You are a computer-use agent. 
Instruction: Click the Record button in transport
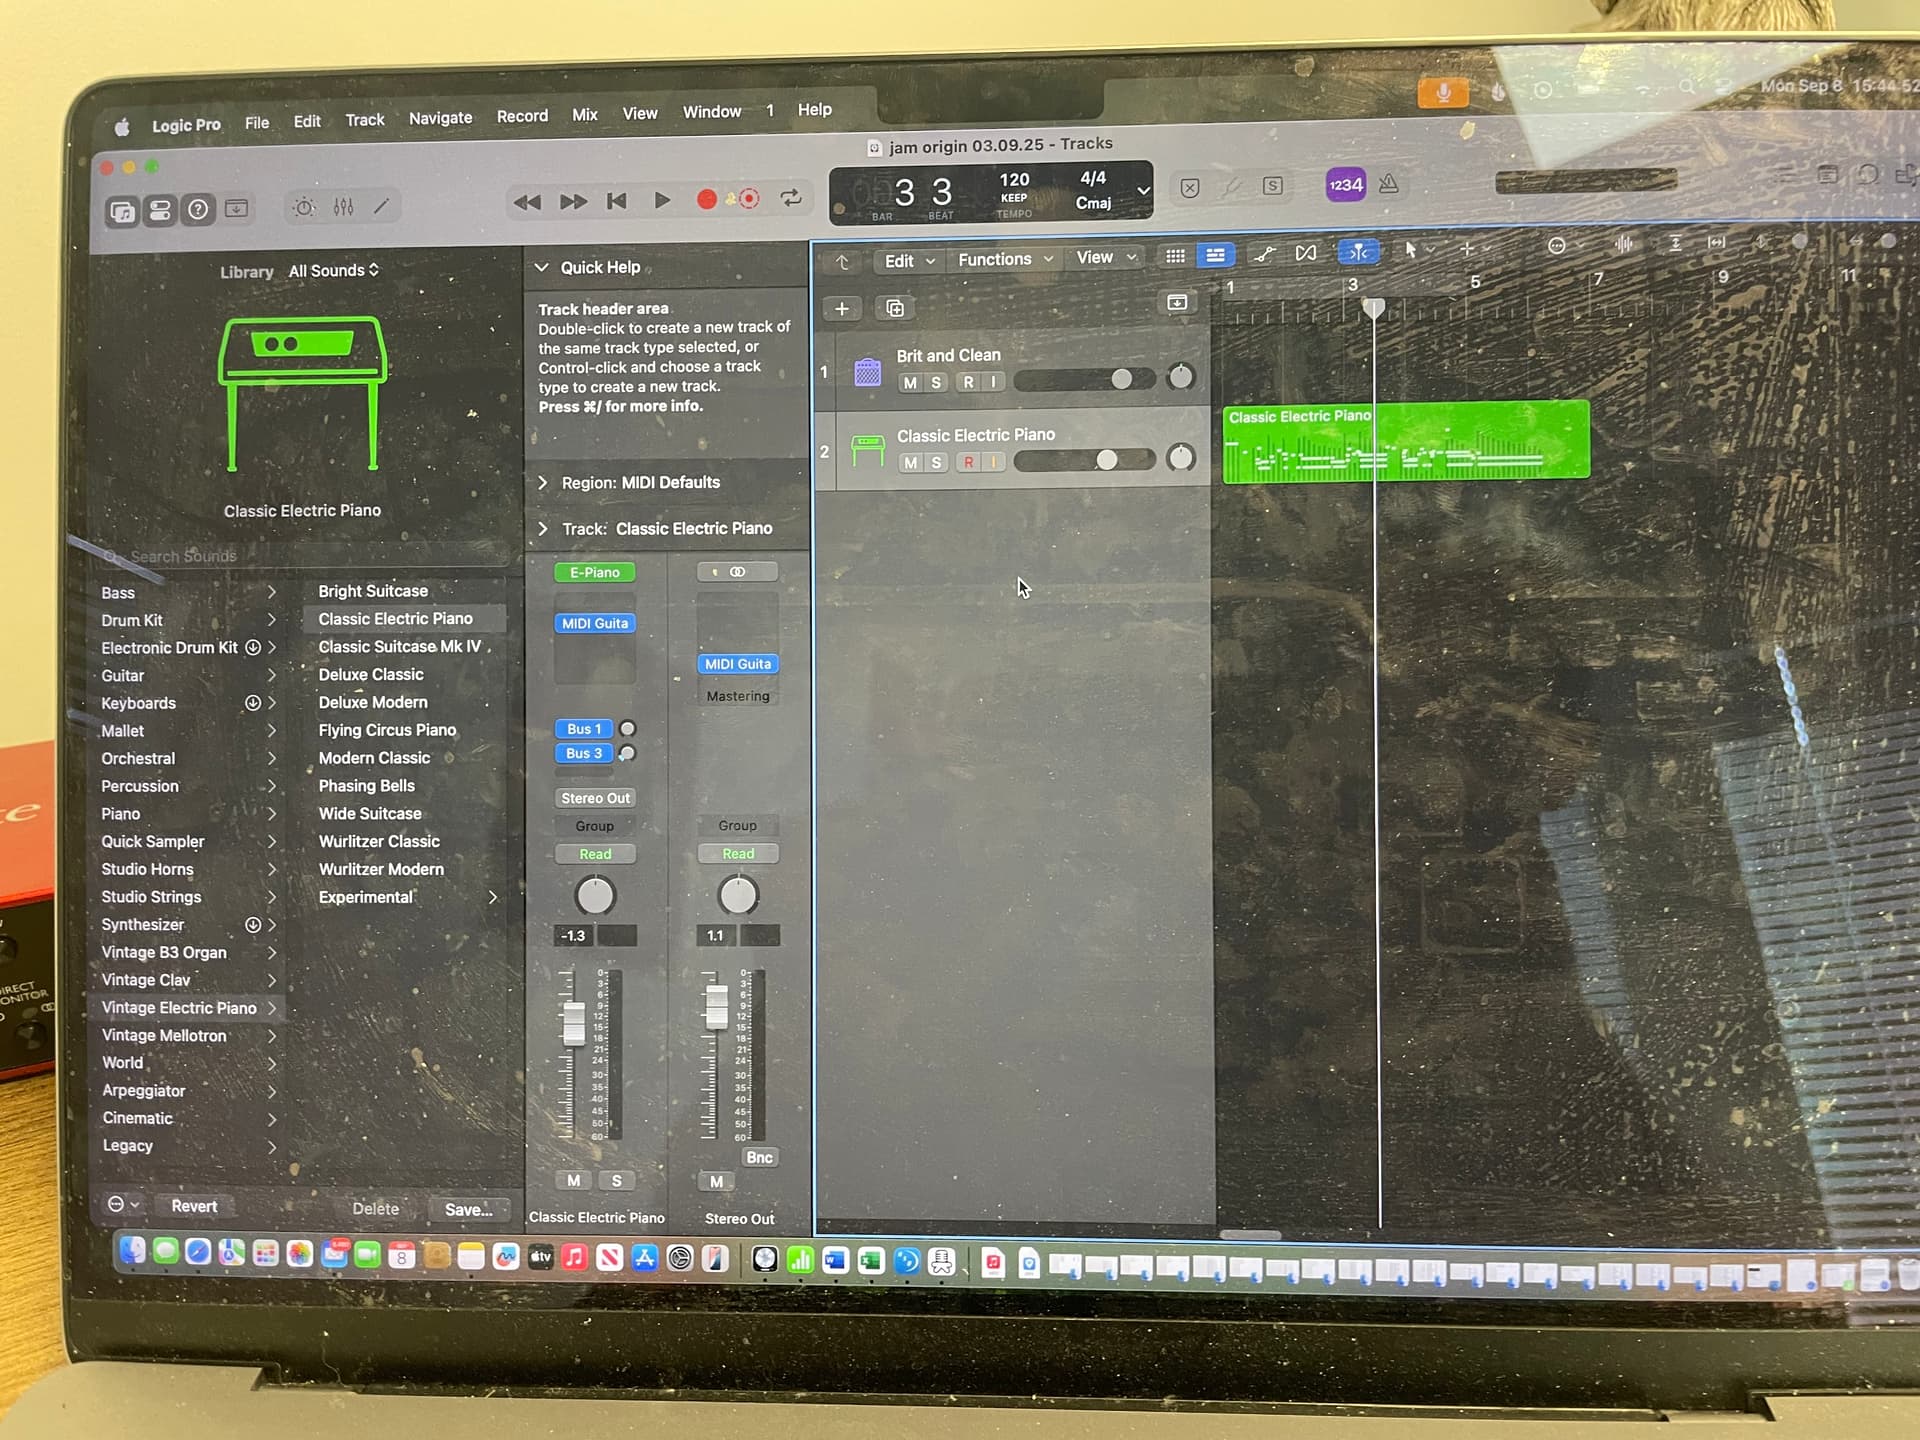coord(706,200)
